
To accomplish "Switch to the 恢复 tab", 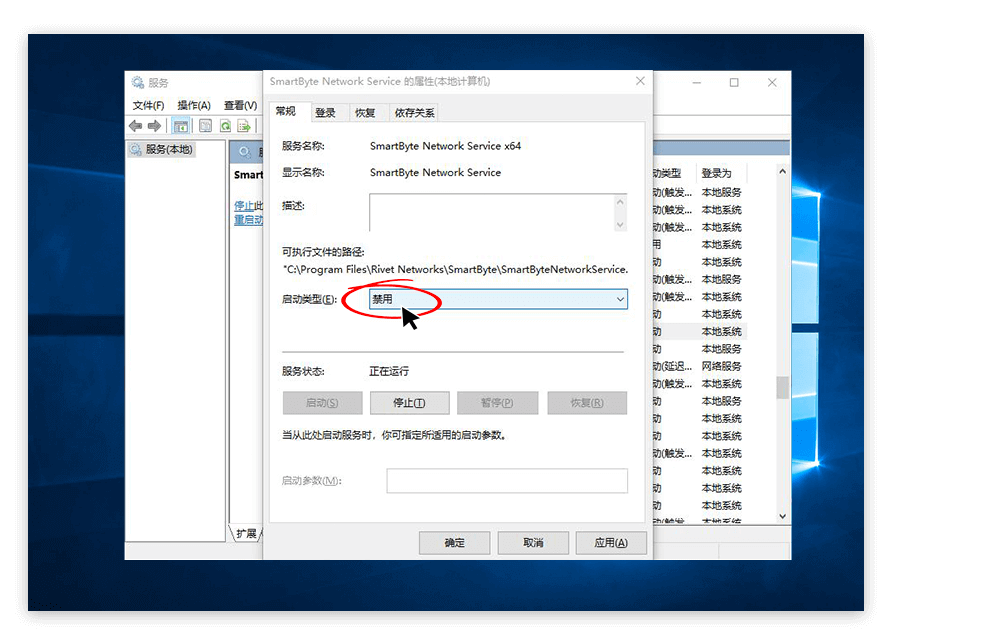I will coord(367,112).
